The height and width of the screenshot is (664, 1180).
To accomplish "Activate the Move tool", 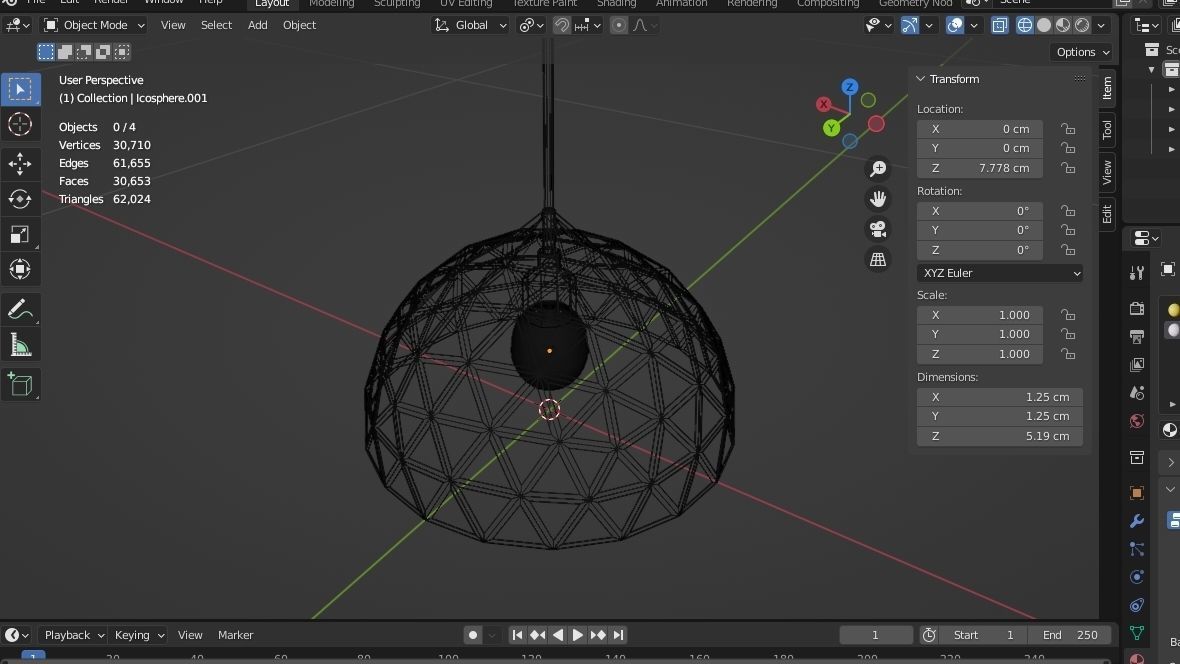I will coord(20,163).
